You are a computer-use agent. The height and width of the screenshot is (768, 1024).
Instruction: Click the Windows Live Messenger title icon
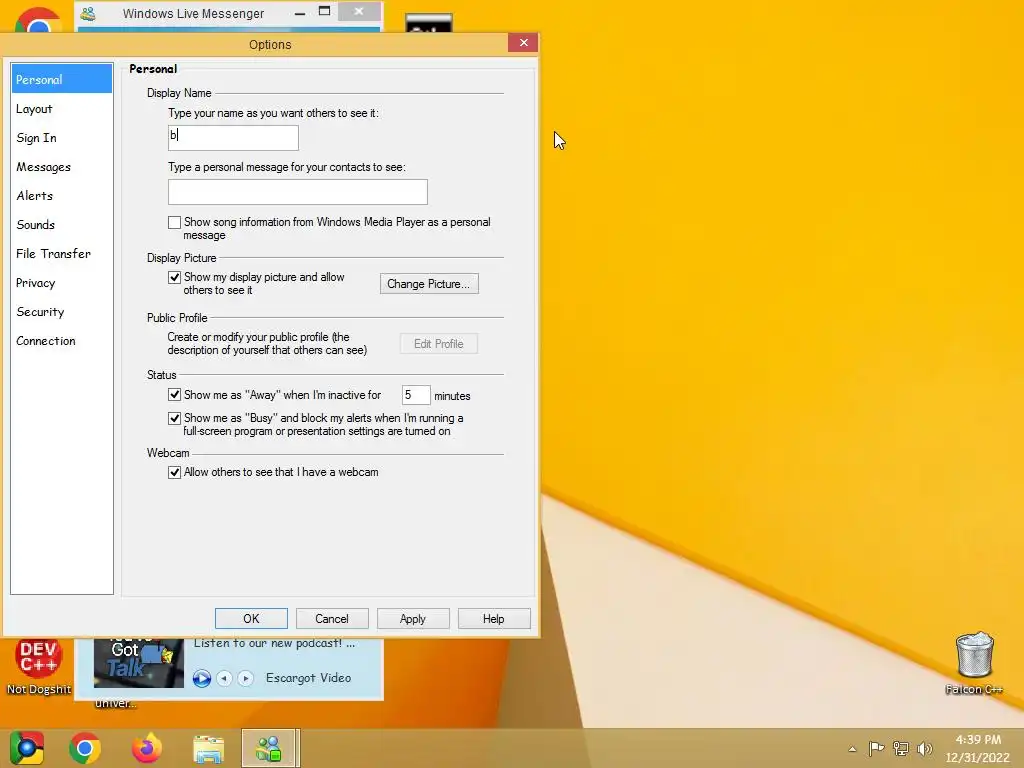click(88, 13)
